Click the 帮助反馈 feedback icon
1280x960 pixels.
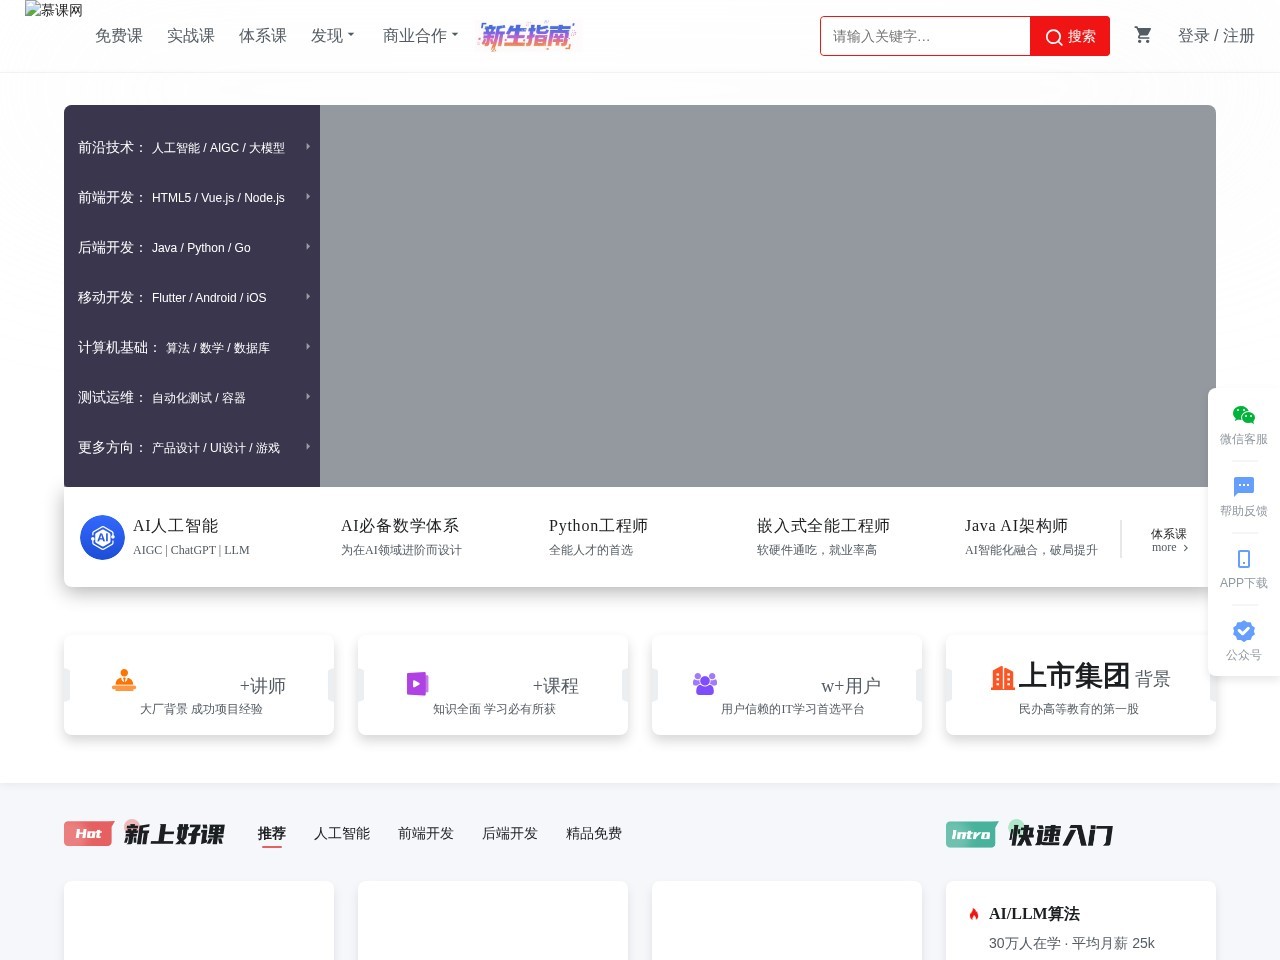click(x=1243, y=487)
